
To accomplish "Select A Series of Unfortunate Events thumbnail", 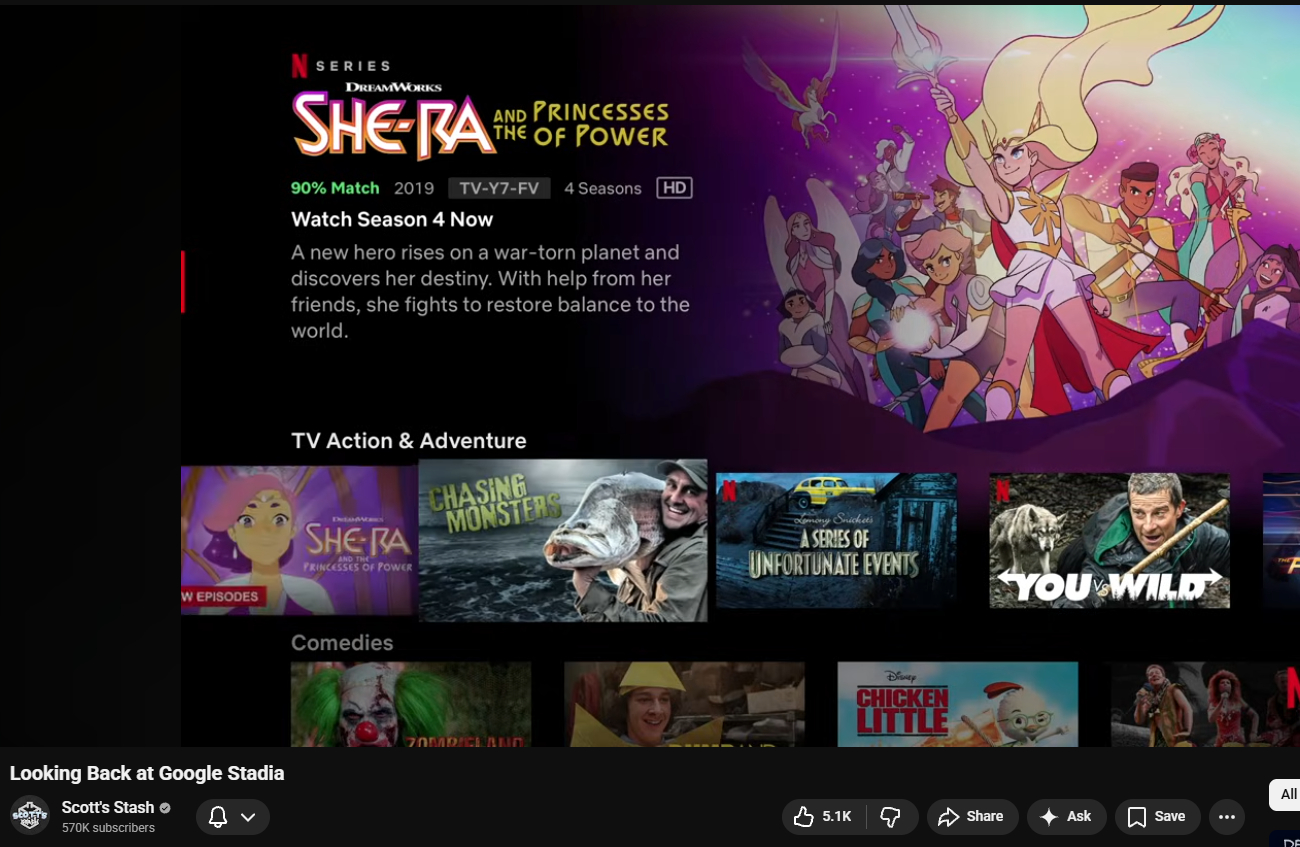I will click(x=836, y=540).
